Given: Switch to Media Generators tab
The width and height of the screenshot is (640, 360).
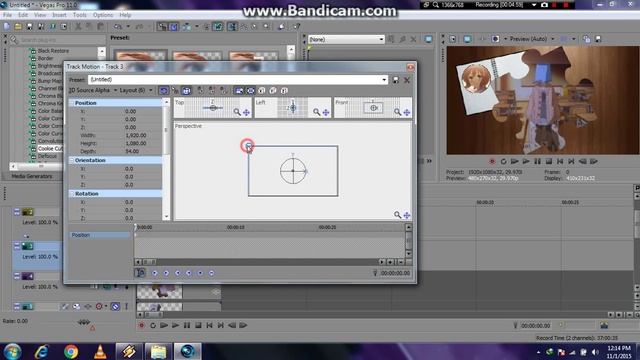Looking at the screenshot, I should pos(32,176).
